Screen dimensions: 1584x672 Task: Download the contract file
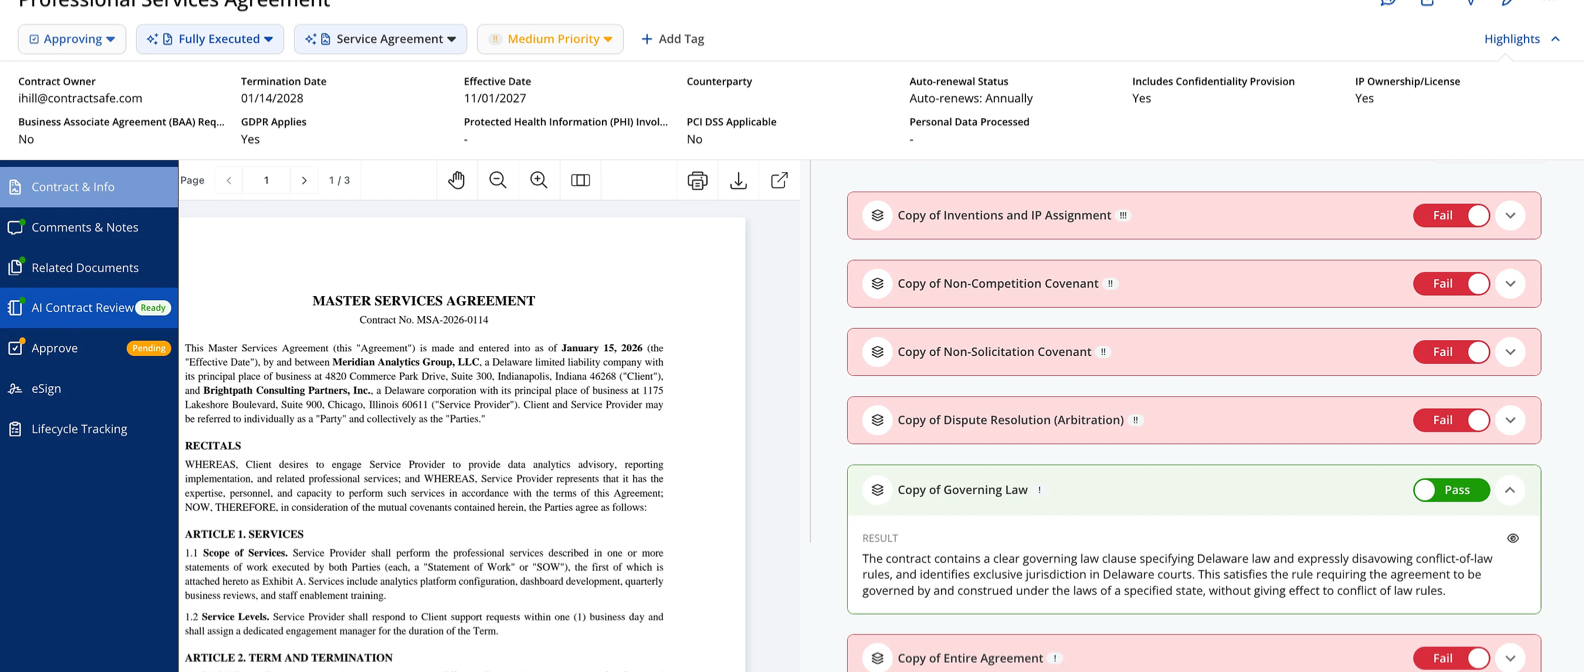click(x=739, y=180)
